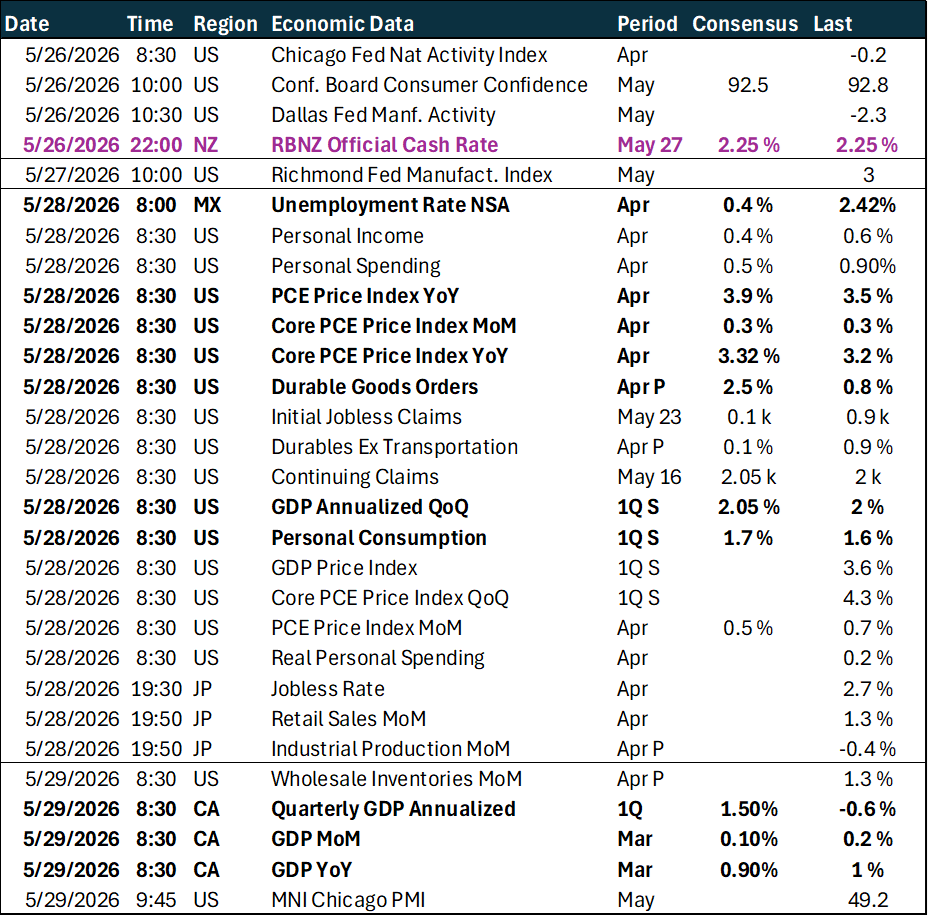Click Unemployment Rate last value 2.42%
The width and height of the screenshot is (928, 916).
pyautogui.click(x=867, y=205)
